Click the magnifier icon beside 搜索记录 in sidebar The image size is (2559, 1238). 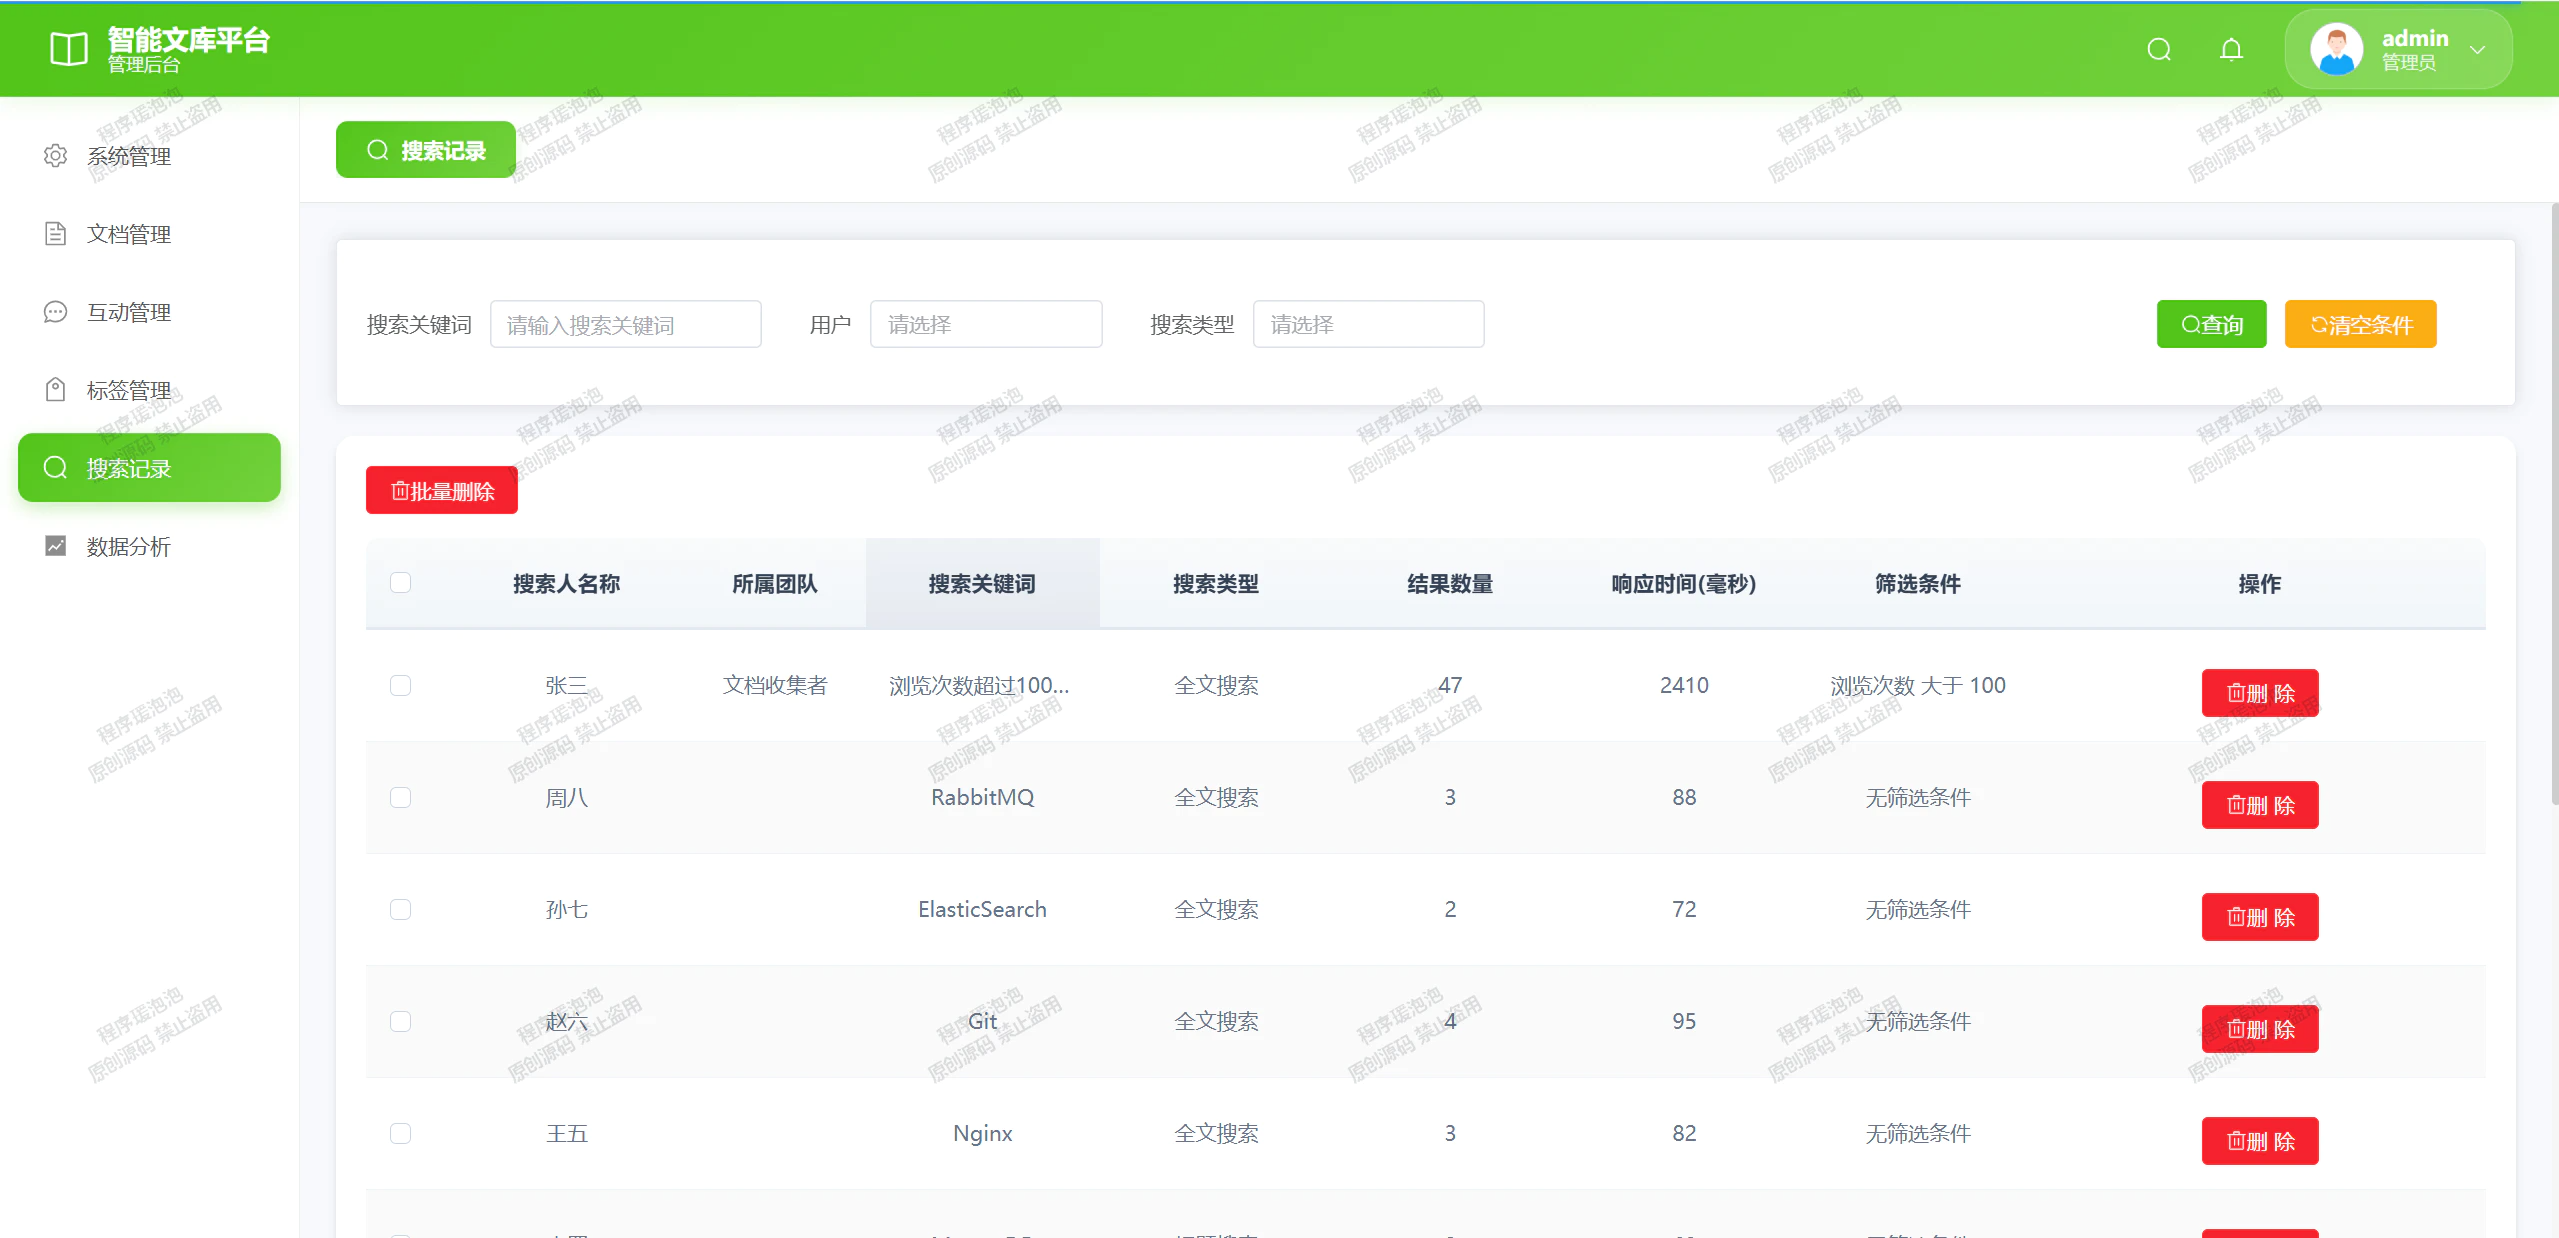[56, 468]
